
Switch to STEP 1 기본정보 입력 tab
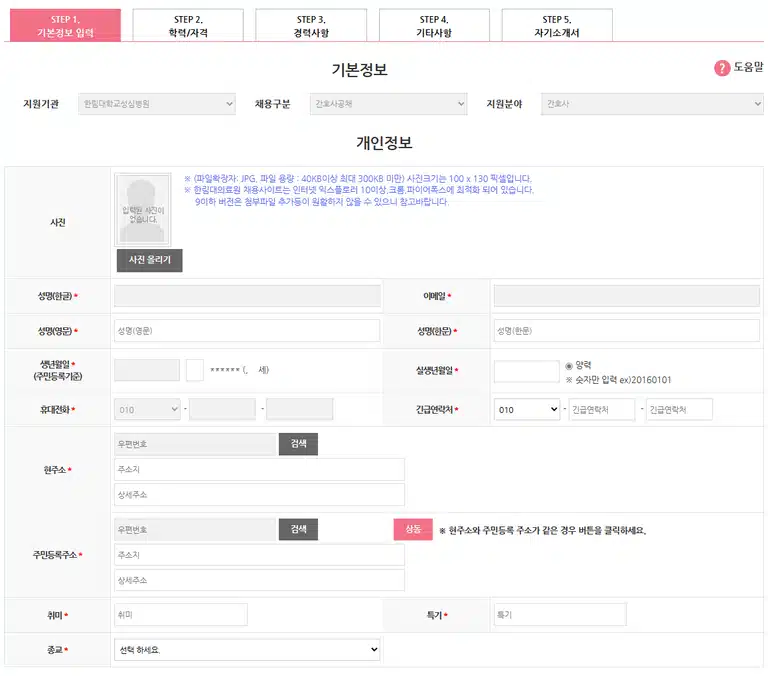[65, 25]
